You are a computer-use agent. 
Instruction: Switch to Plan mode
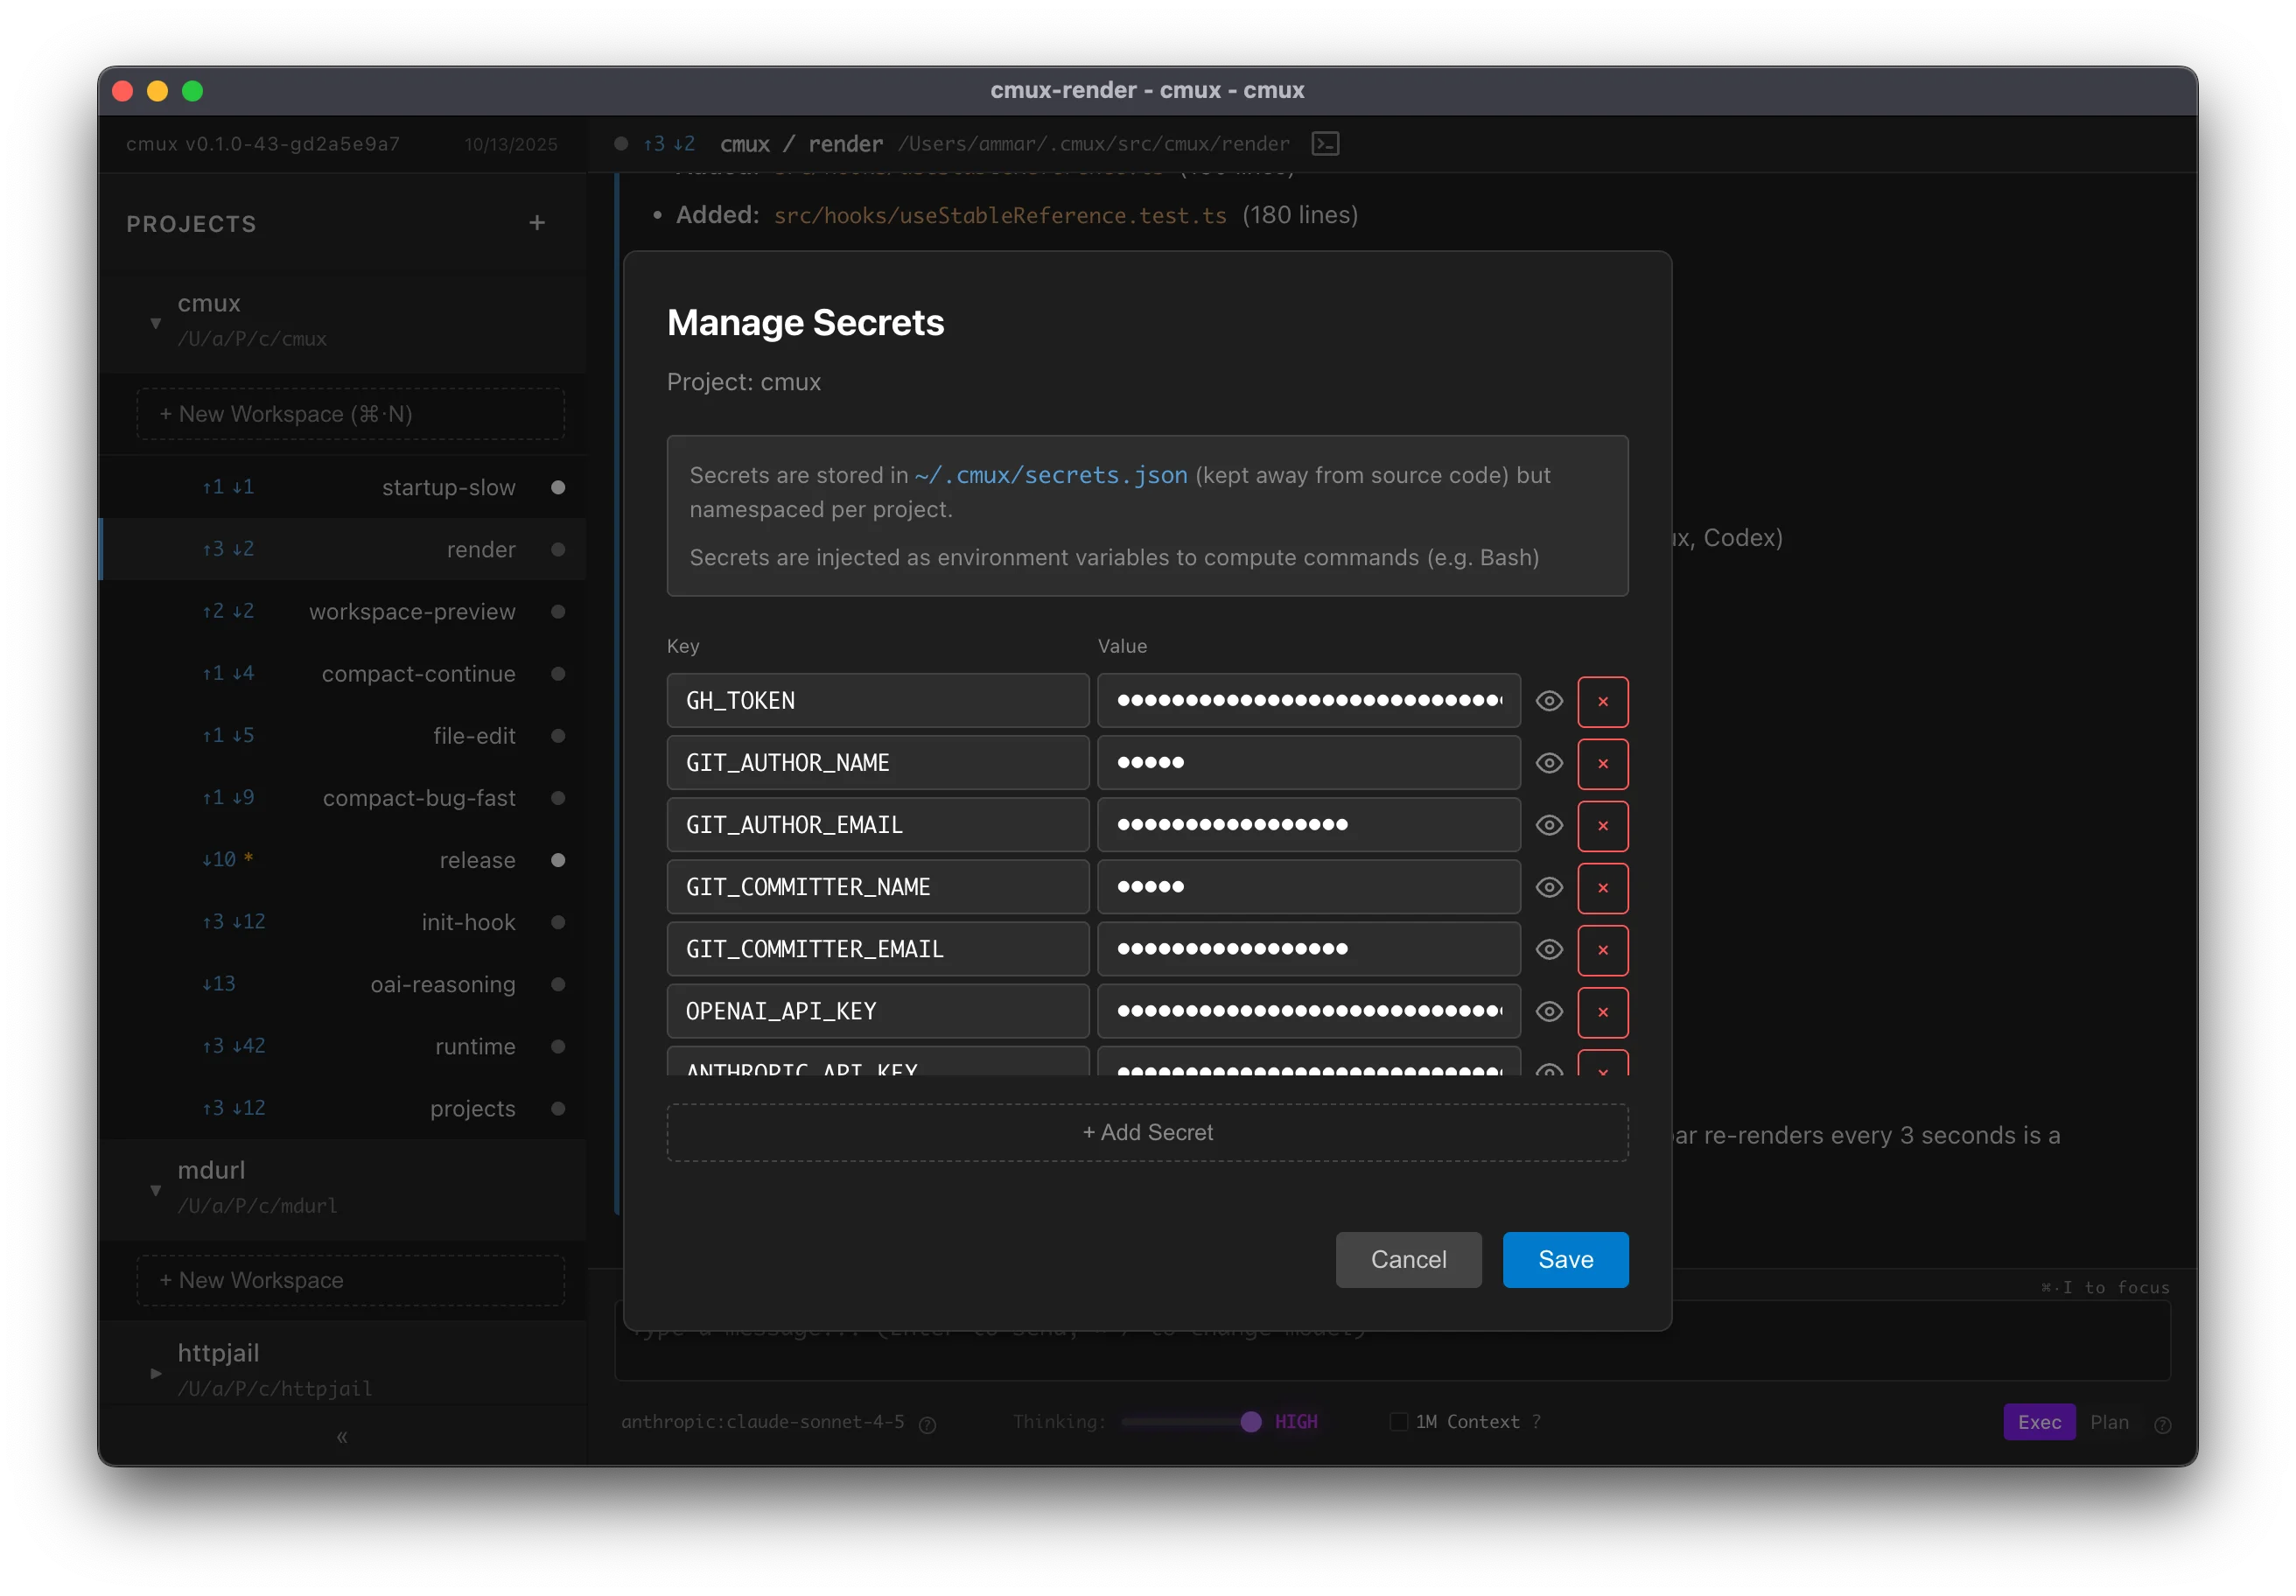coord(2110,1422)
